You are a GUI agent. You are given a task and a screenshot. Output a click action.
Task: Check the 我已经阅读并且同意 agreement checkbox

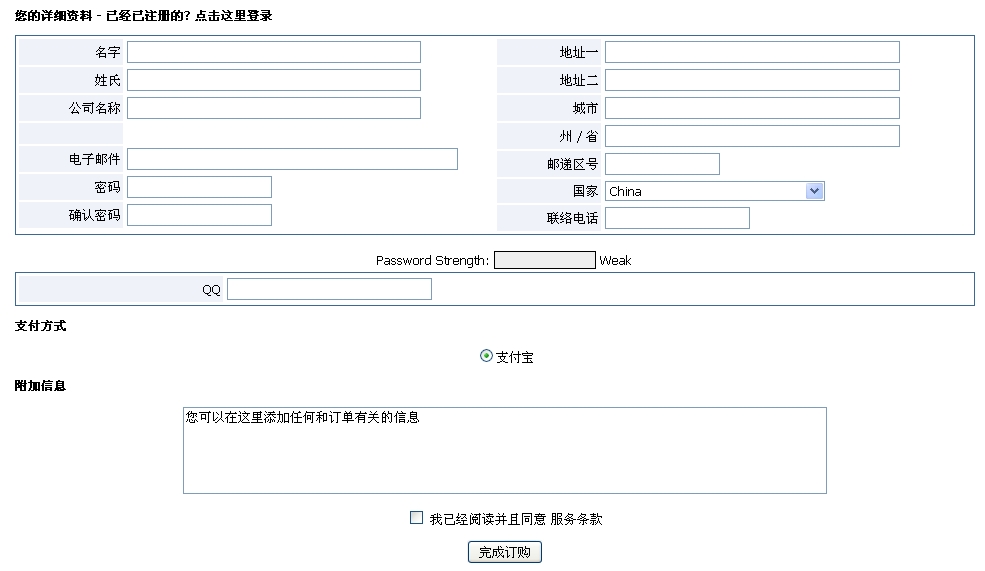pos(417,518)
